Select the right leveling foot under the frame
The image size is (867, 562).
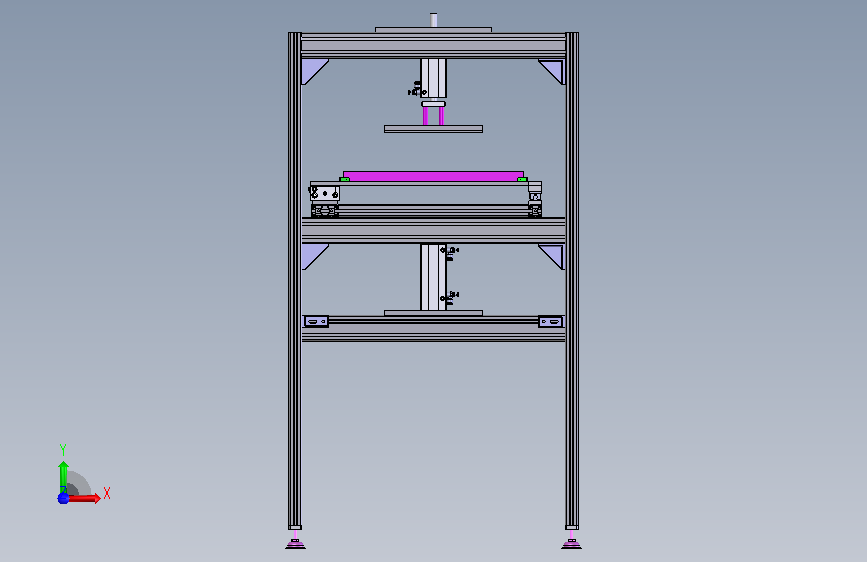tap(571, 544)
